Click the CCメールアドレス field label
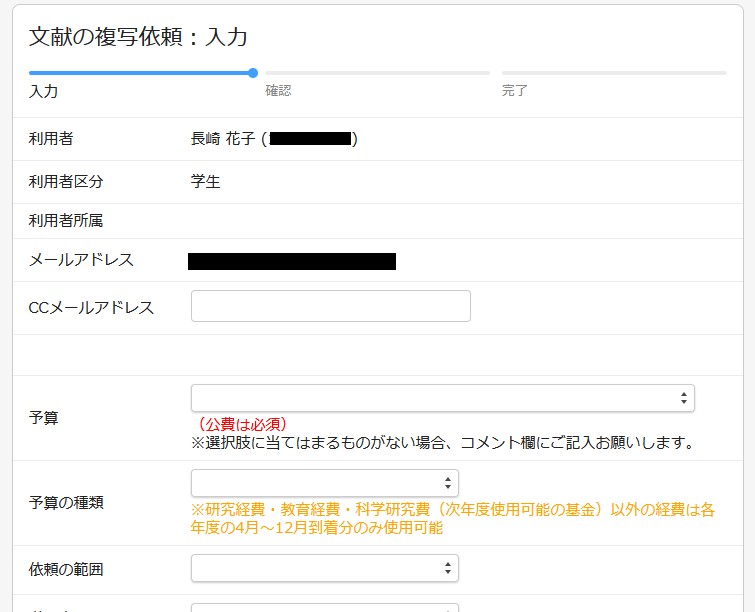The width and height of the screenshot is (755, 612). 92,307
